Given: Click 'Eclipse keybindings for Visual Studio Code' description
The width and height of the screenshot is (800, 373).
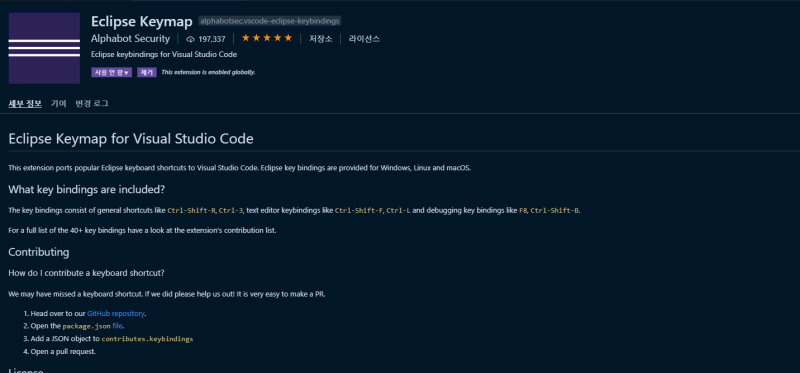Looking at the screenshot, I should point(164,54).
